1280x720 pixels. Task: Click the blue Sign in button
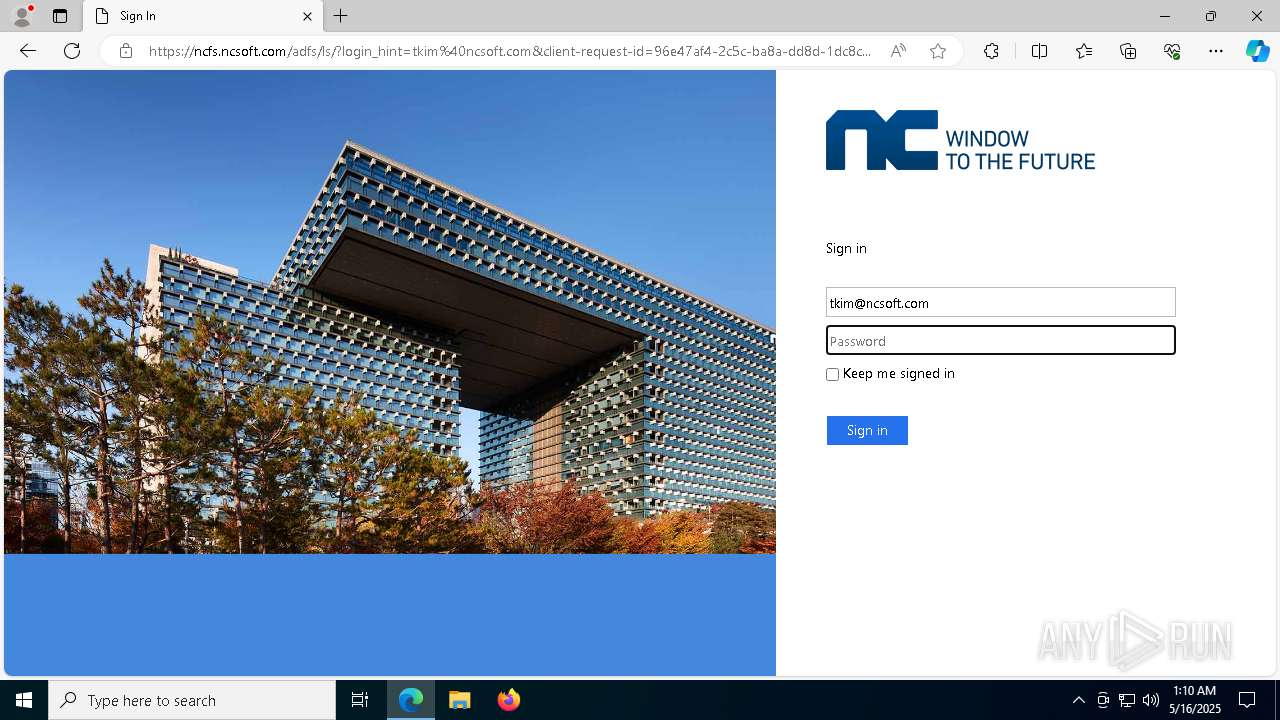[867, 430]
